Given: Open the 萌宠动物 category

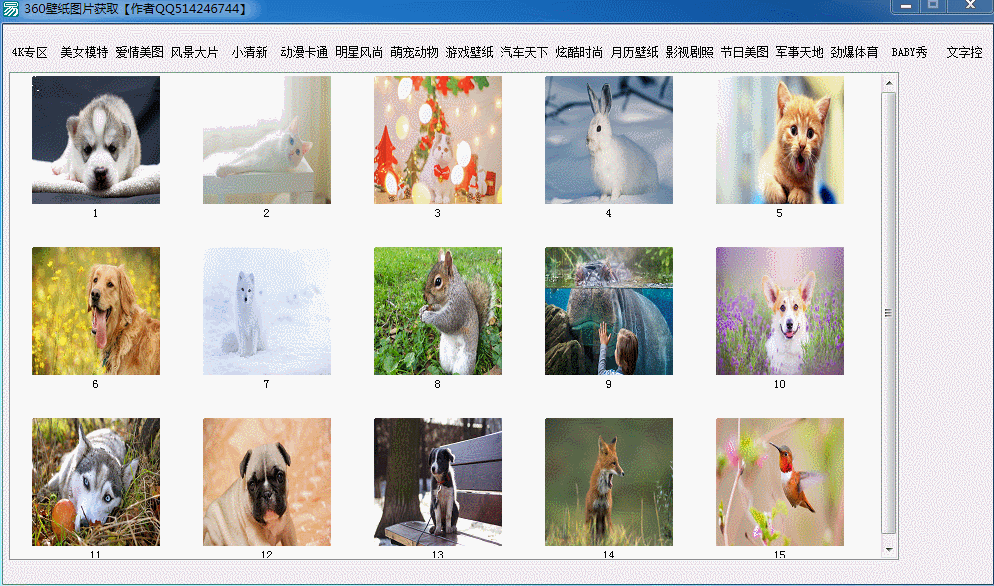Looking at the screenshot, I should pyautogui.click(x=414, y=52).
